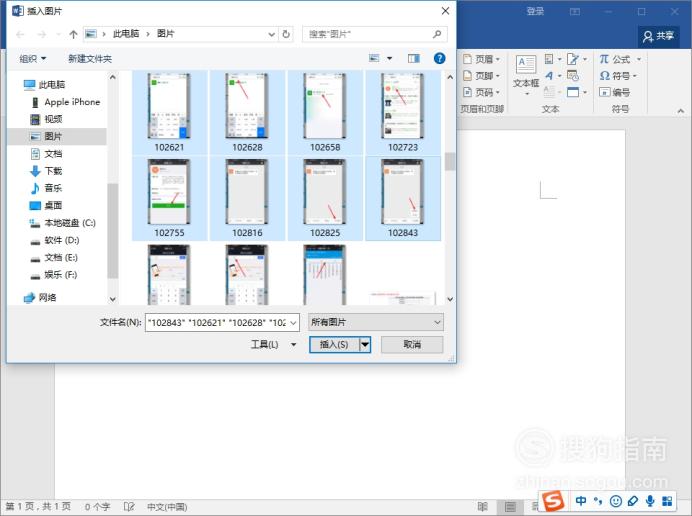The image size is (692, 516).
Task: Select Apple iPhone in navigation tree
Action: (x=66, y=102)
